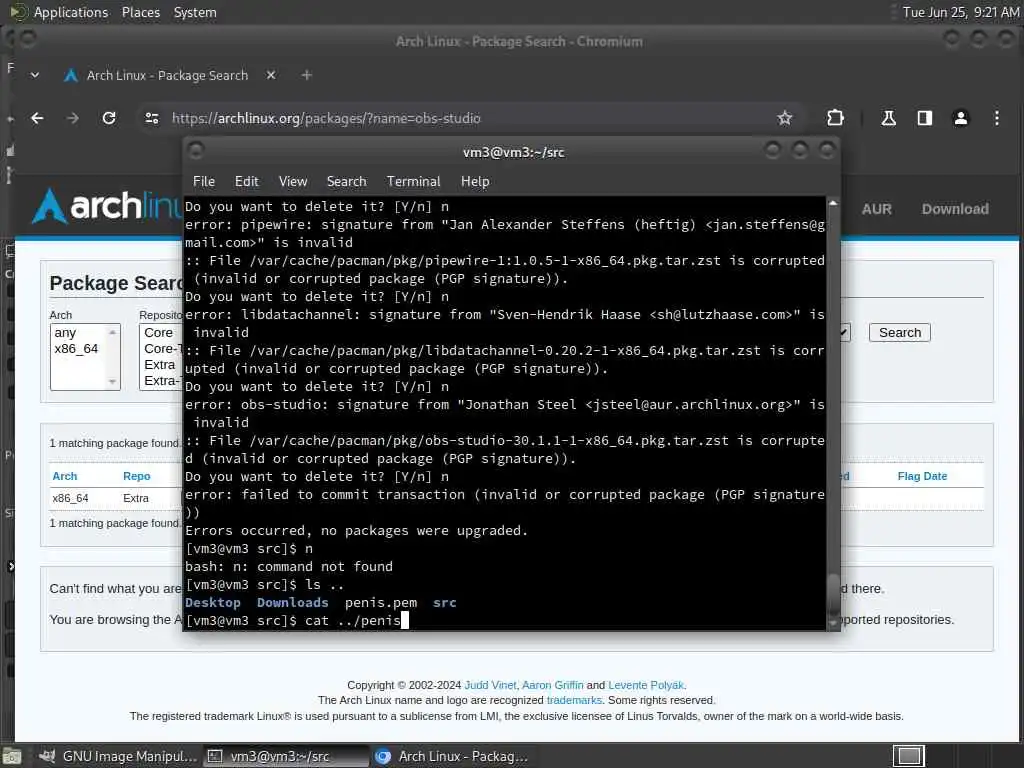1024x768 pixels.
Task: Open Chromium extensions puzzle icon
Action: click(835, 118)
